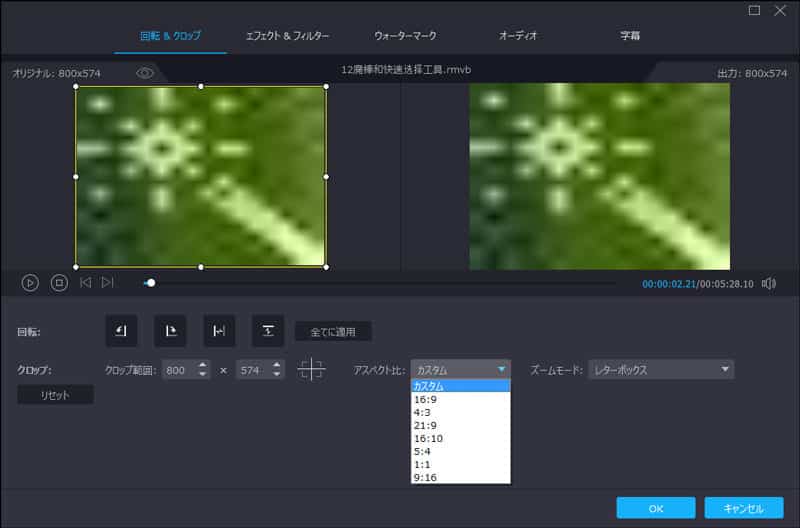The width and height of the screenshot is (800, 528).
Task: Click bottom-right crop handle
Action: pyautogui.click(x=326, y=267)
